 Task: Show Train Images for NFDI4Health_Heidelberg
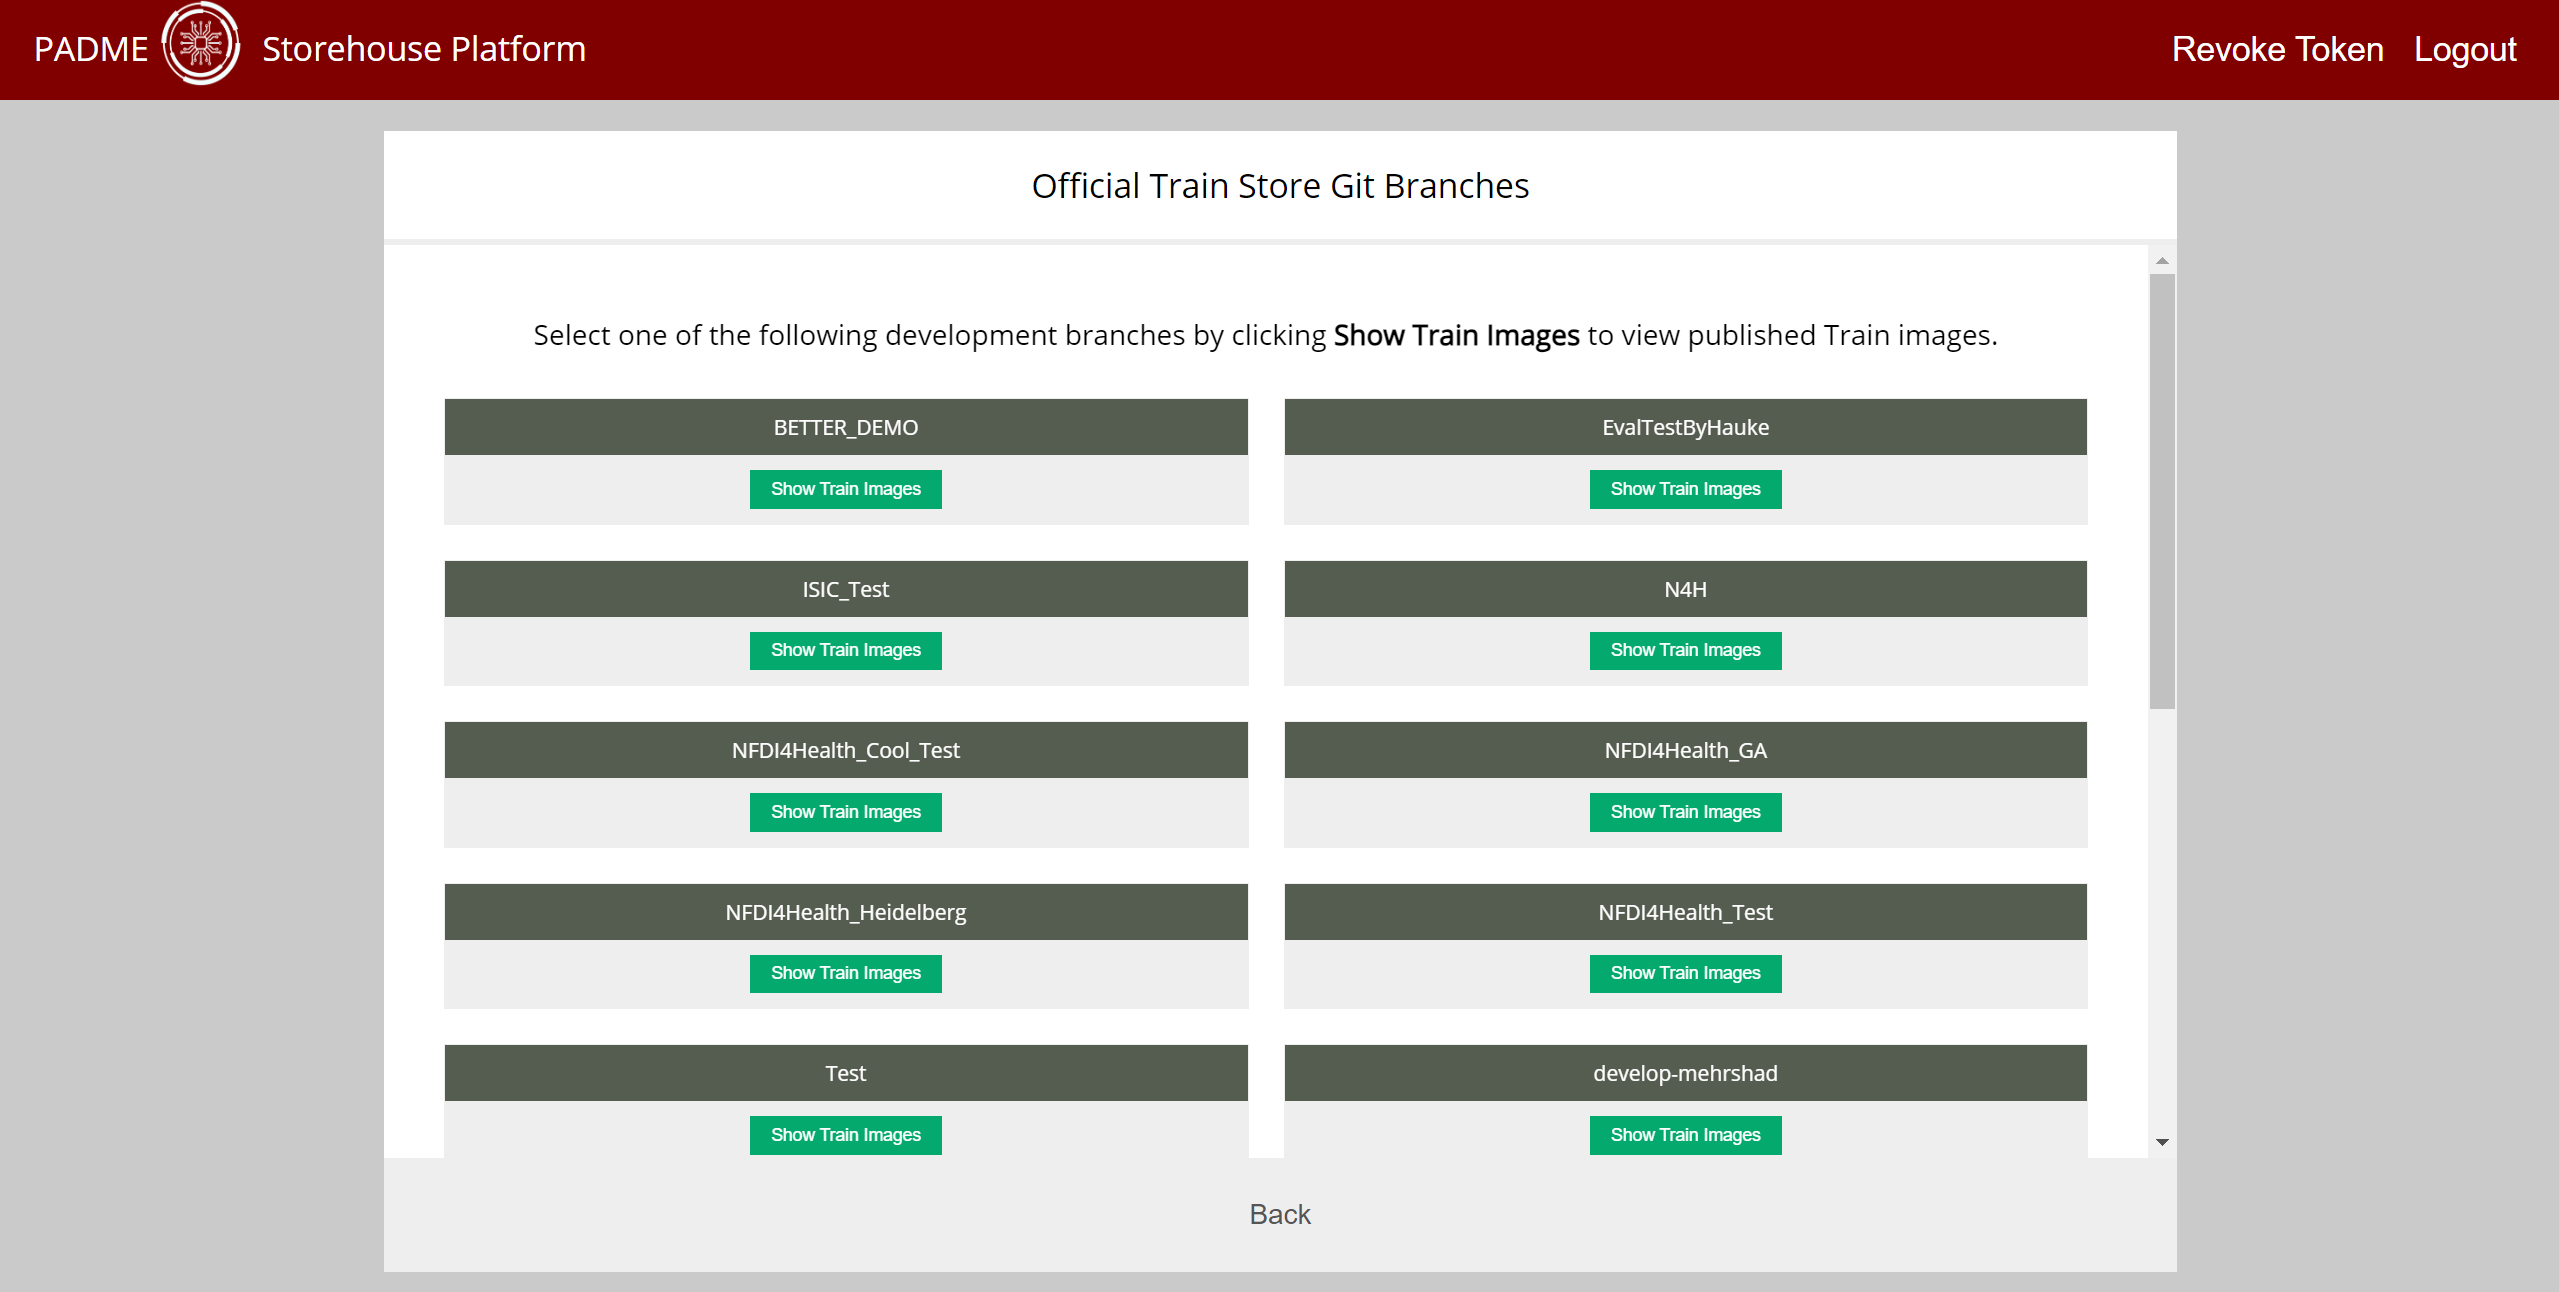[x=845, y=973]
